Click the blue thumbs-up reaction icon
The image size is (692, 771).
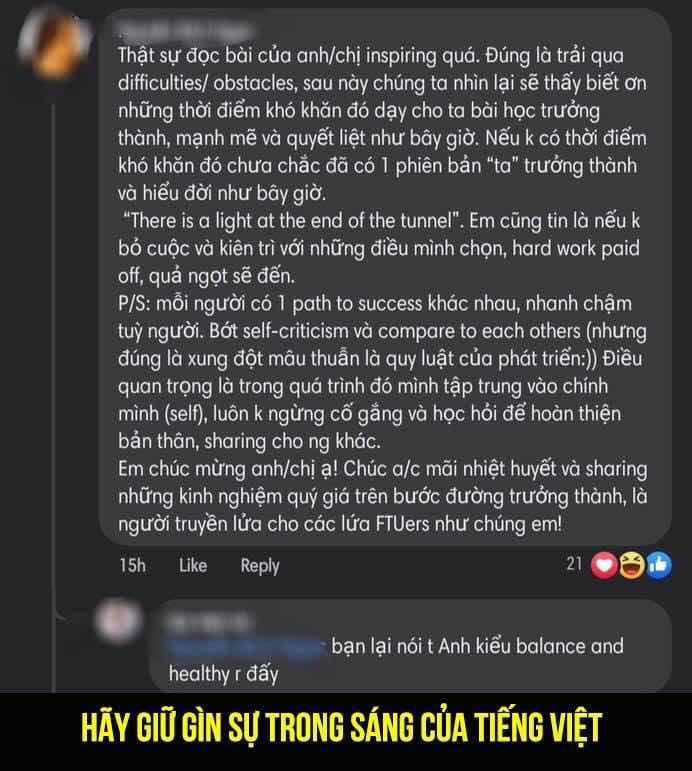659,565
